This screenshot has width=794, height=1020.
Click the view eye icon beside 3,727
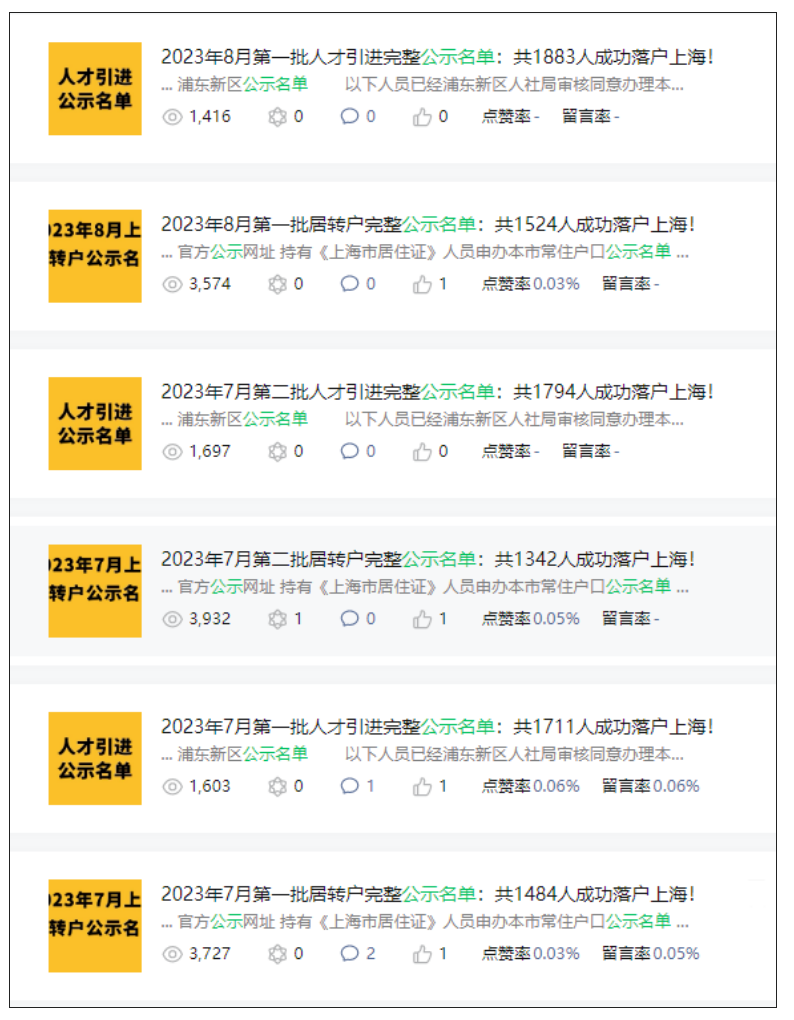[x=172, y=954]
